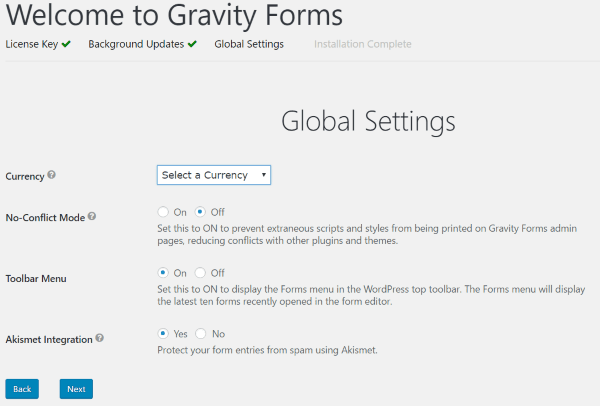Click the green checkmark beside Background Updates
600x406 pixels.
click(x=192, y=44)
